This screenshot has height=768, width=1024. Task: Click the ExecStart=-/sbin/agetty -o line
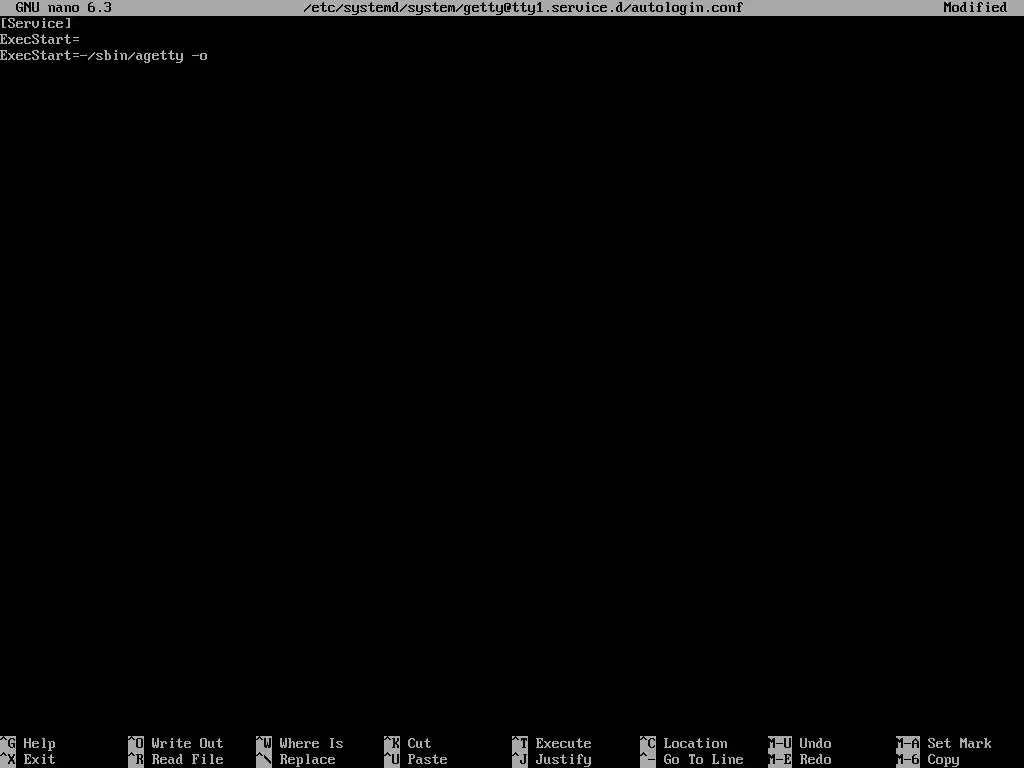(104, 56)
